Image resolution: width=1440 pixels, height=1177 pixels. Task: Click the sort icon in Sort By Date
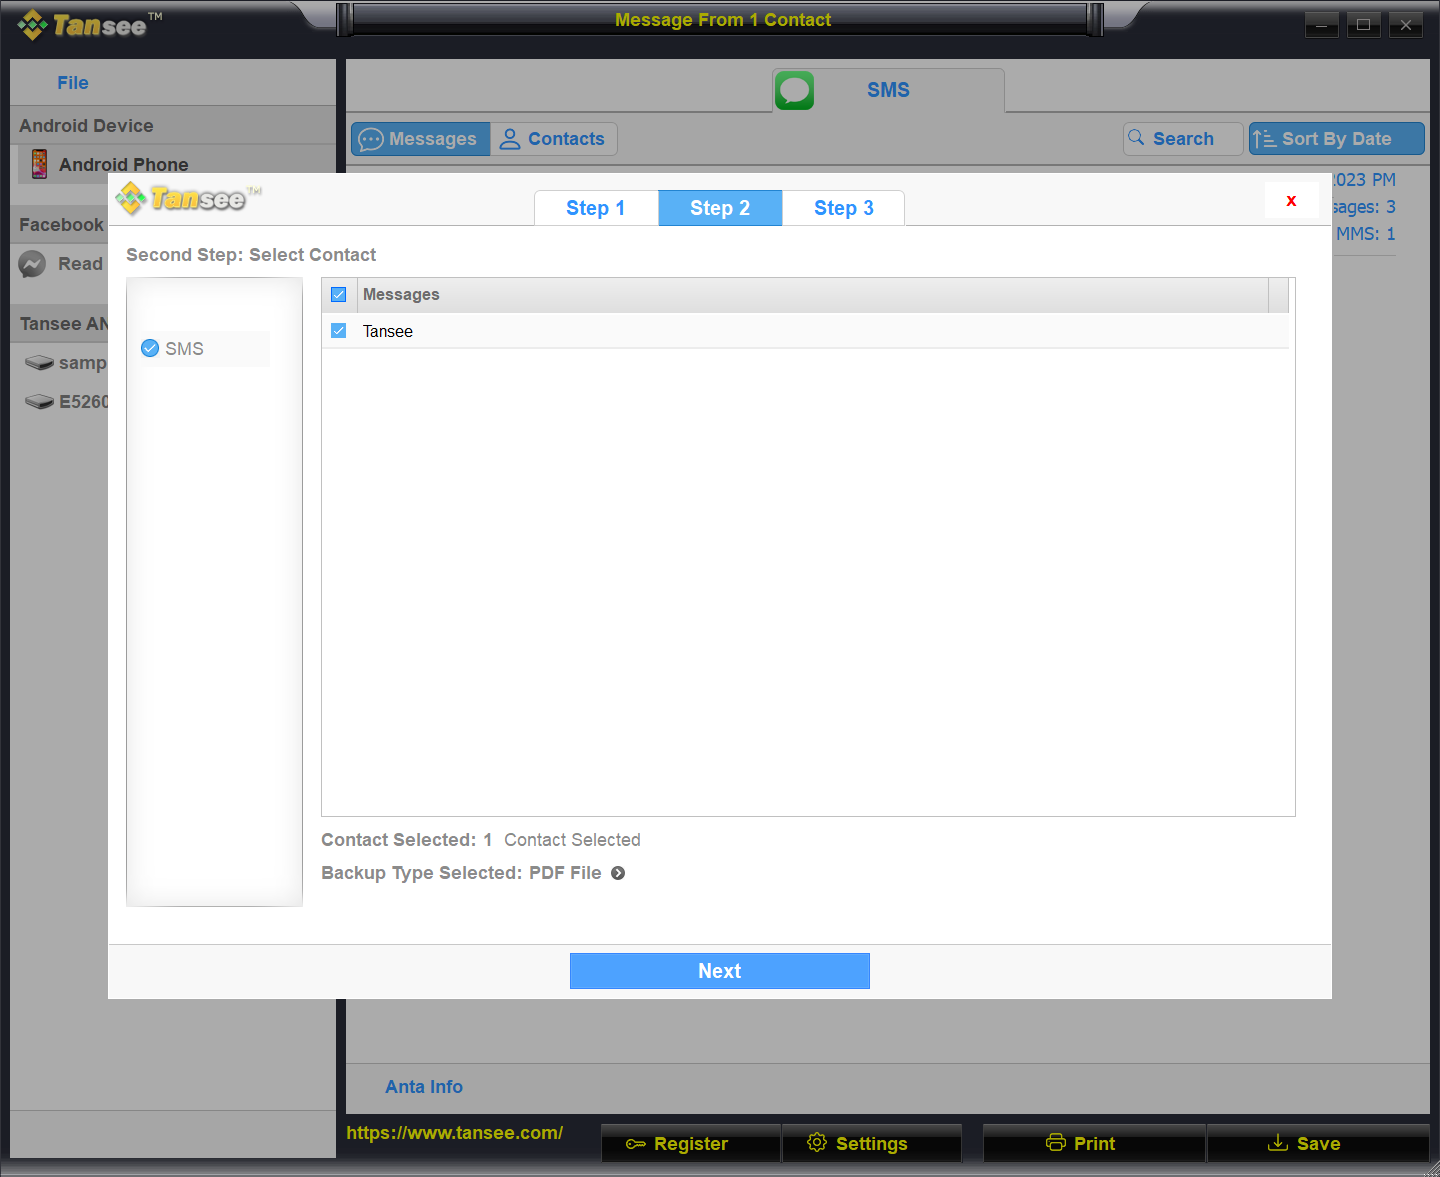1264,139
